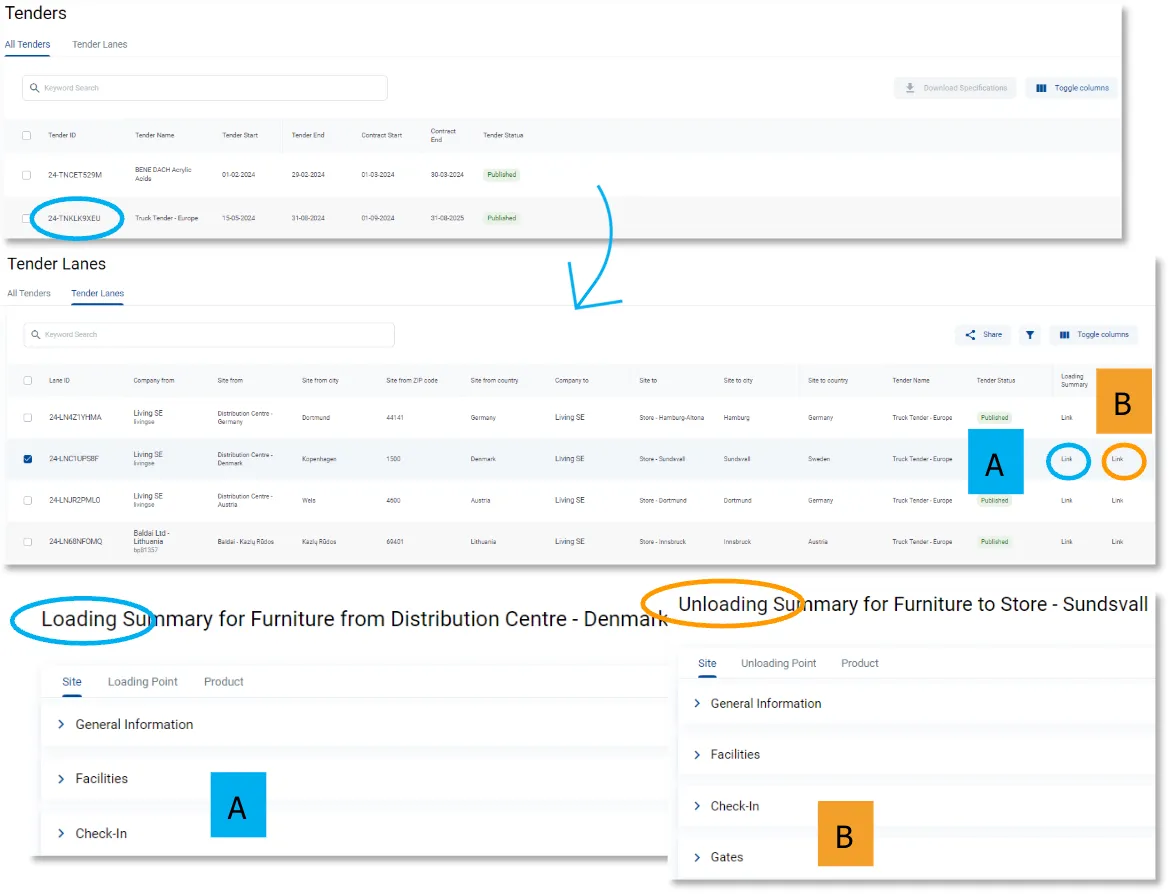Viewport: 1169px width, 894px height.
Task: Click Toggle columns in the Tender Lanes panel
Action: [1094, 335]
